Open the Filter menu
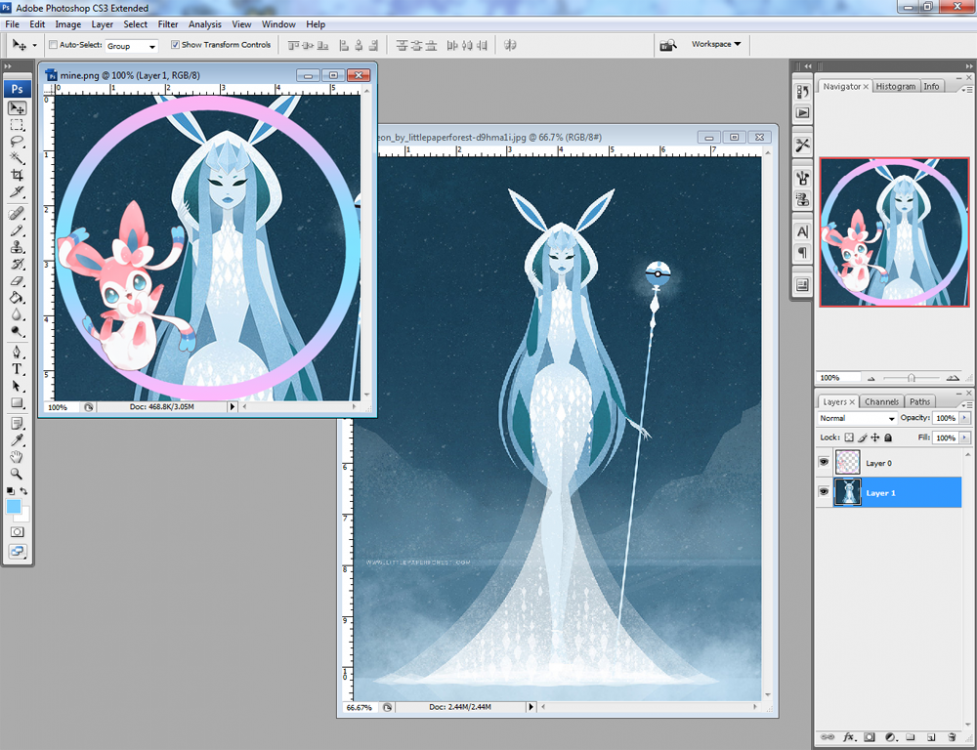This screenshot has width=977, height=750. [x=168, y=24]
